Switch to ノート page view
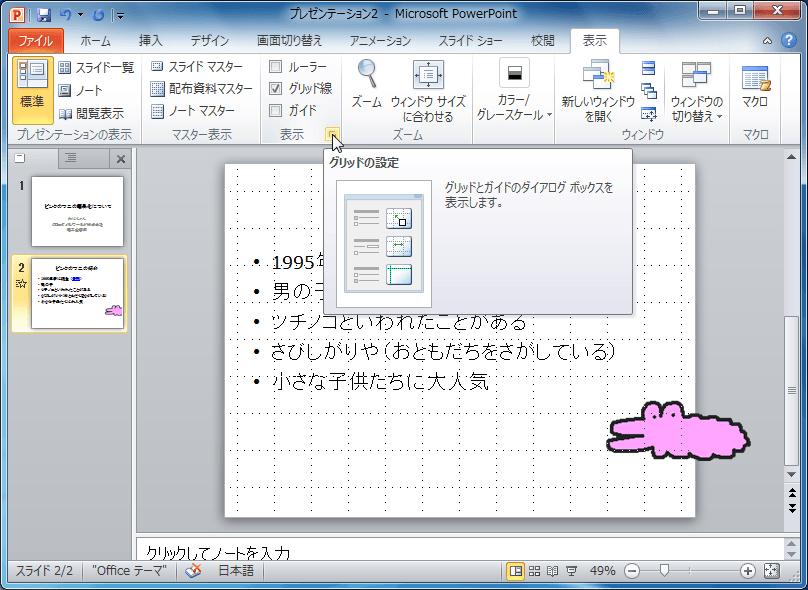 coord(81,91)
